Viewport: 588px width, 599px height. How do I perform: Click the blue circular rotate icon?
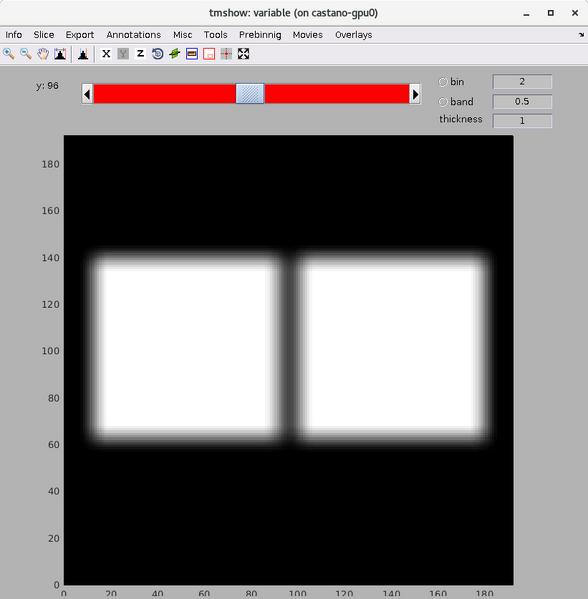(157, 54)
